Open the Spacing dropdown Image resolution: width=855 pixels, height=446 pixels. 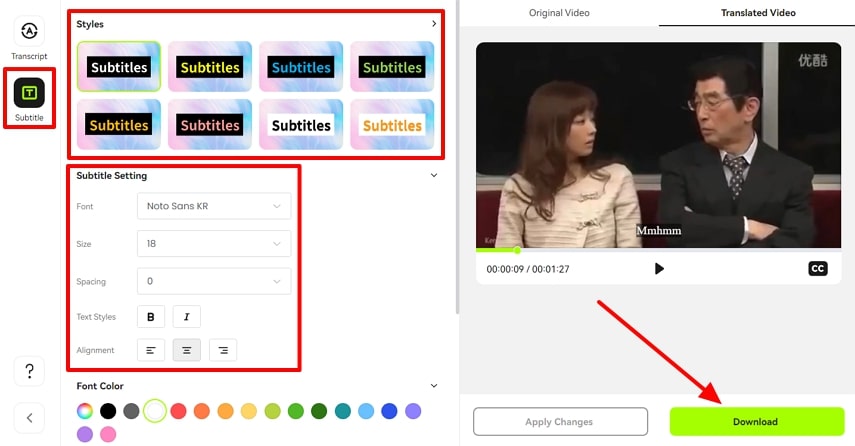[214, 281]
